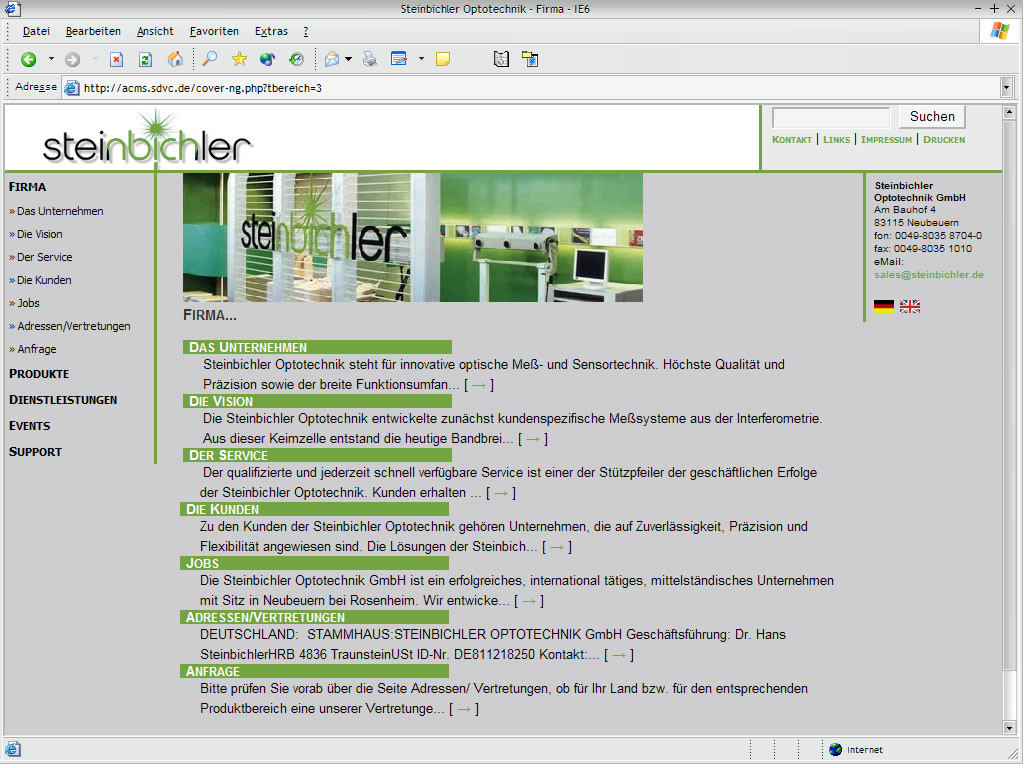Open the Extras menu
This screenshot has height=768, width=1024.
coord(271,31)
